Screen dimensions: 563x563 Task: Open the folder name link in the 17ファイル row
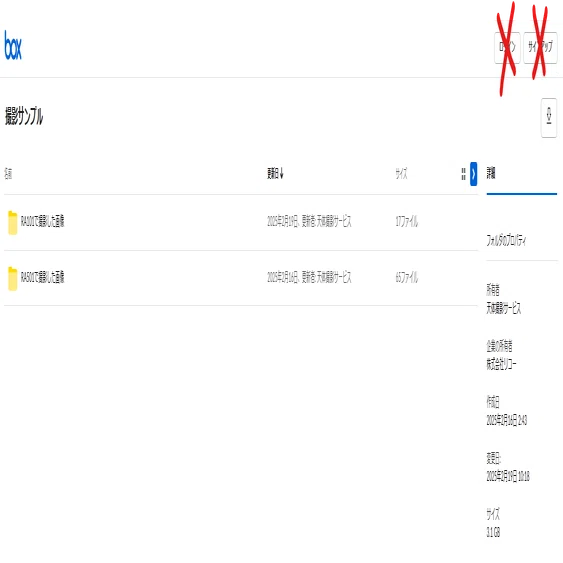(42, 221)
